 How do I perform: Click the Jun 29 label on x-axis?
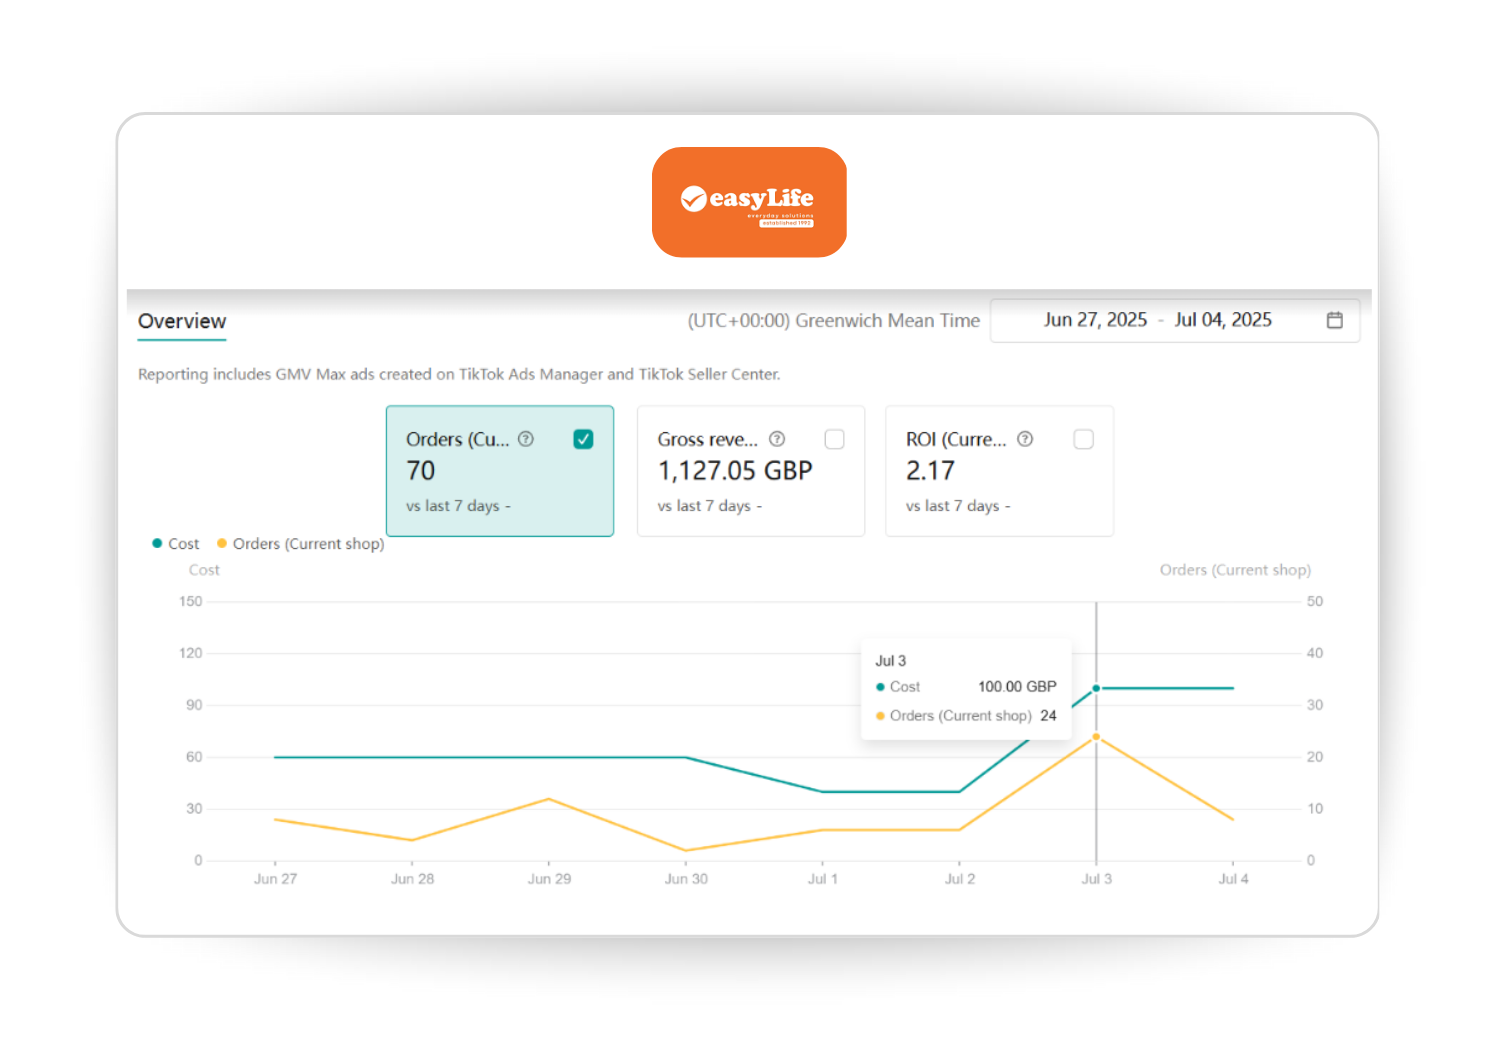click(549, 879)
